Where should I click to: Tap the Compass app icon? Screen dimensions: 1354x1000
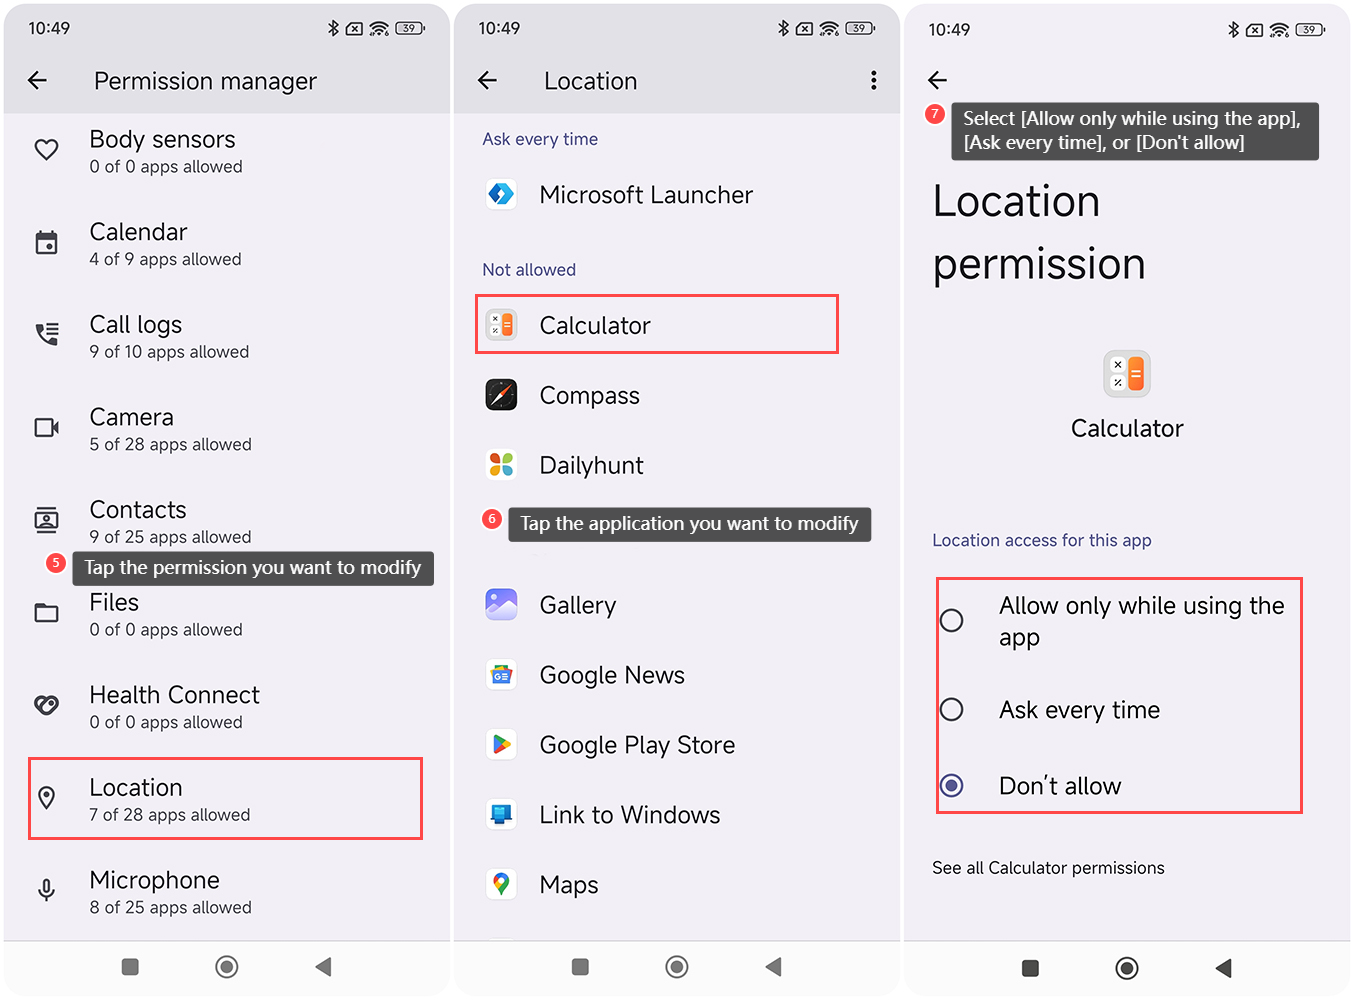(501, 395)
